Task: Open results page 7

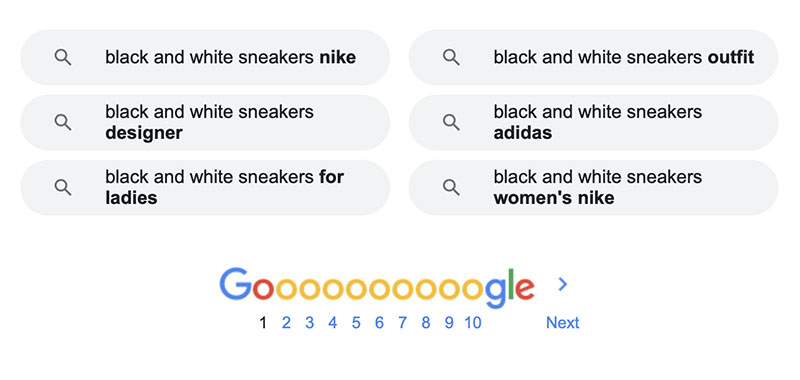Action: (403, 323)
